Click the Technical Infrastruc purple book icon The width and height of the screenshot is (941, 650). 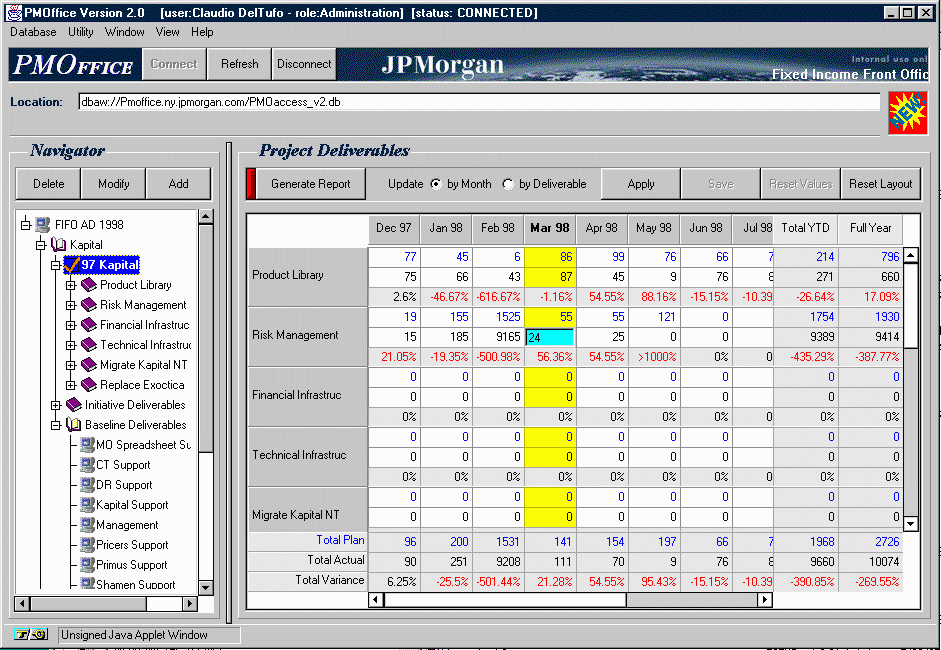tap(88, 345)
